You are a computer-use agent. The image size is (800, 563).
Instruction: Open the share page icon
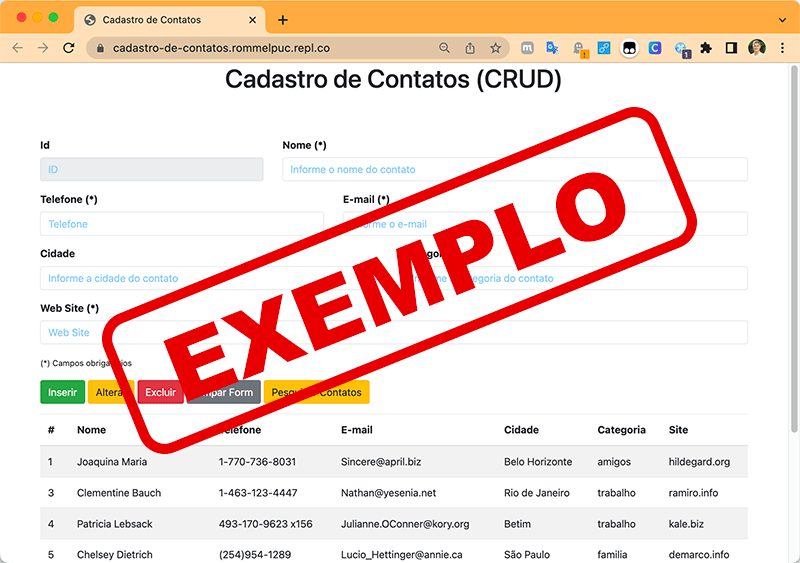tap(470, 48)
